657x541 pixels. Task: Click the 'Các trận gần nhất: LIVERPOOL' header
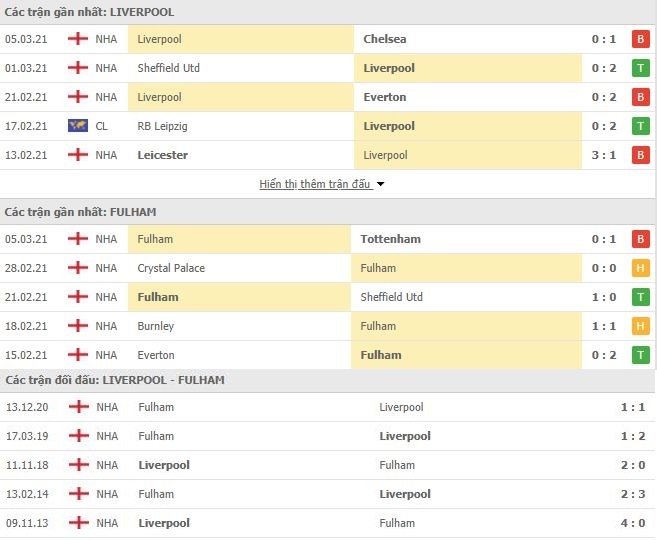click(x=89, y=12)
